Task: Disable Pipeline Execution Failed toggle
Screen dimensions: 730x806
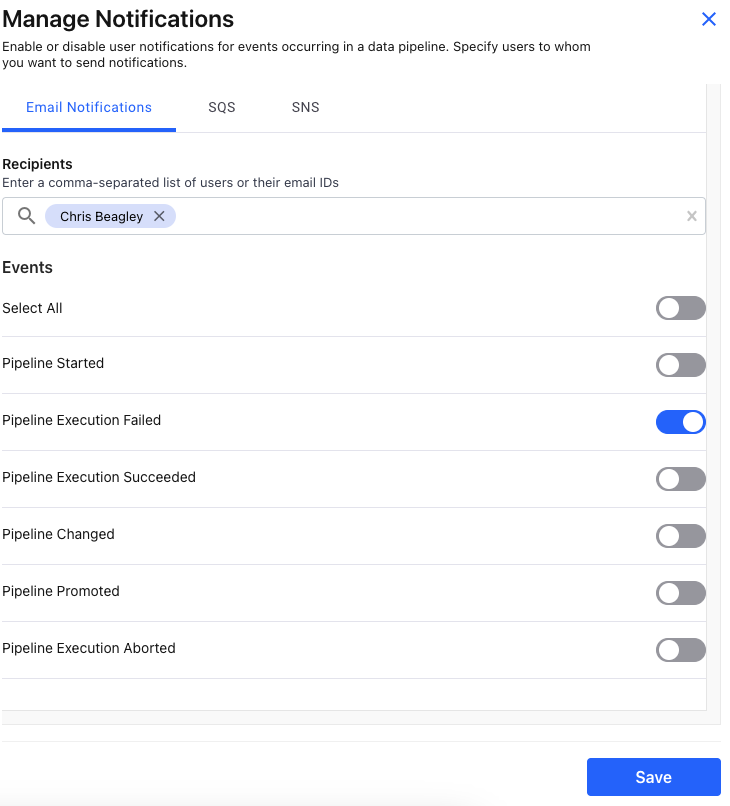Action: (680, 422)
